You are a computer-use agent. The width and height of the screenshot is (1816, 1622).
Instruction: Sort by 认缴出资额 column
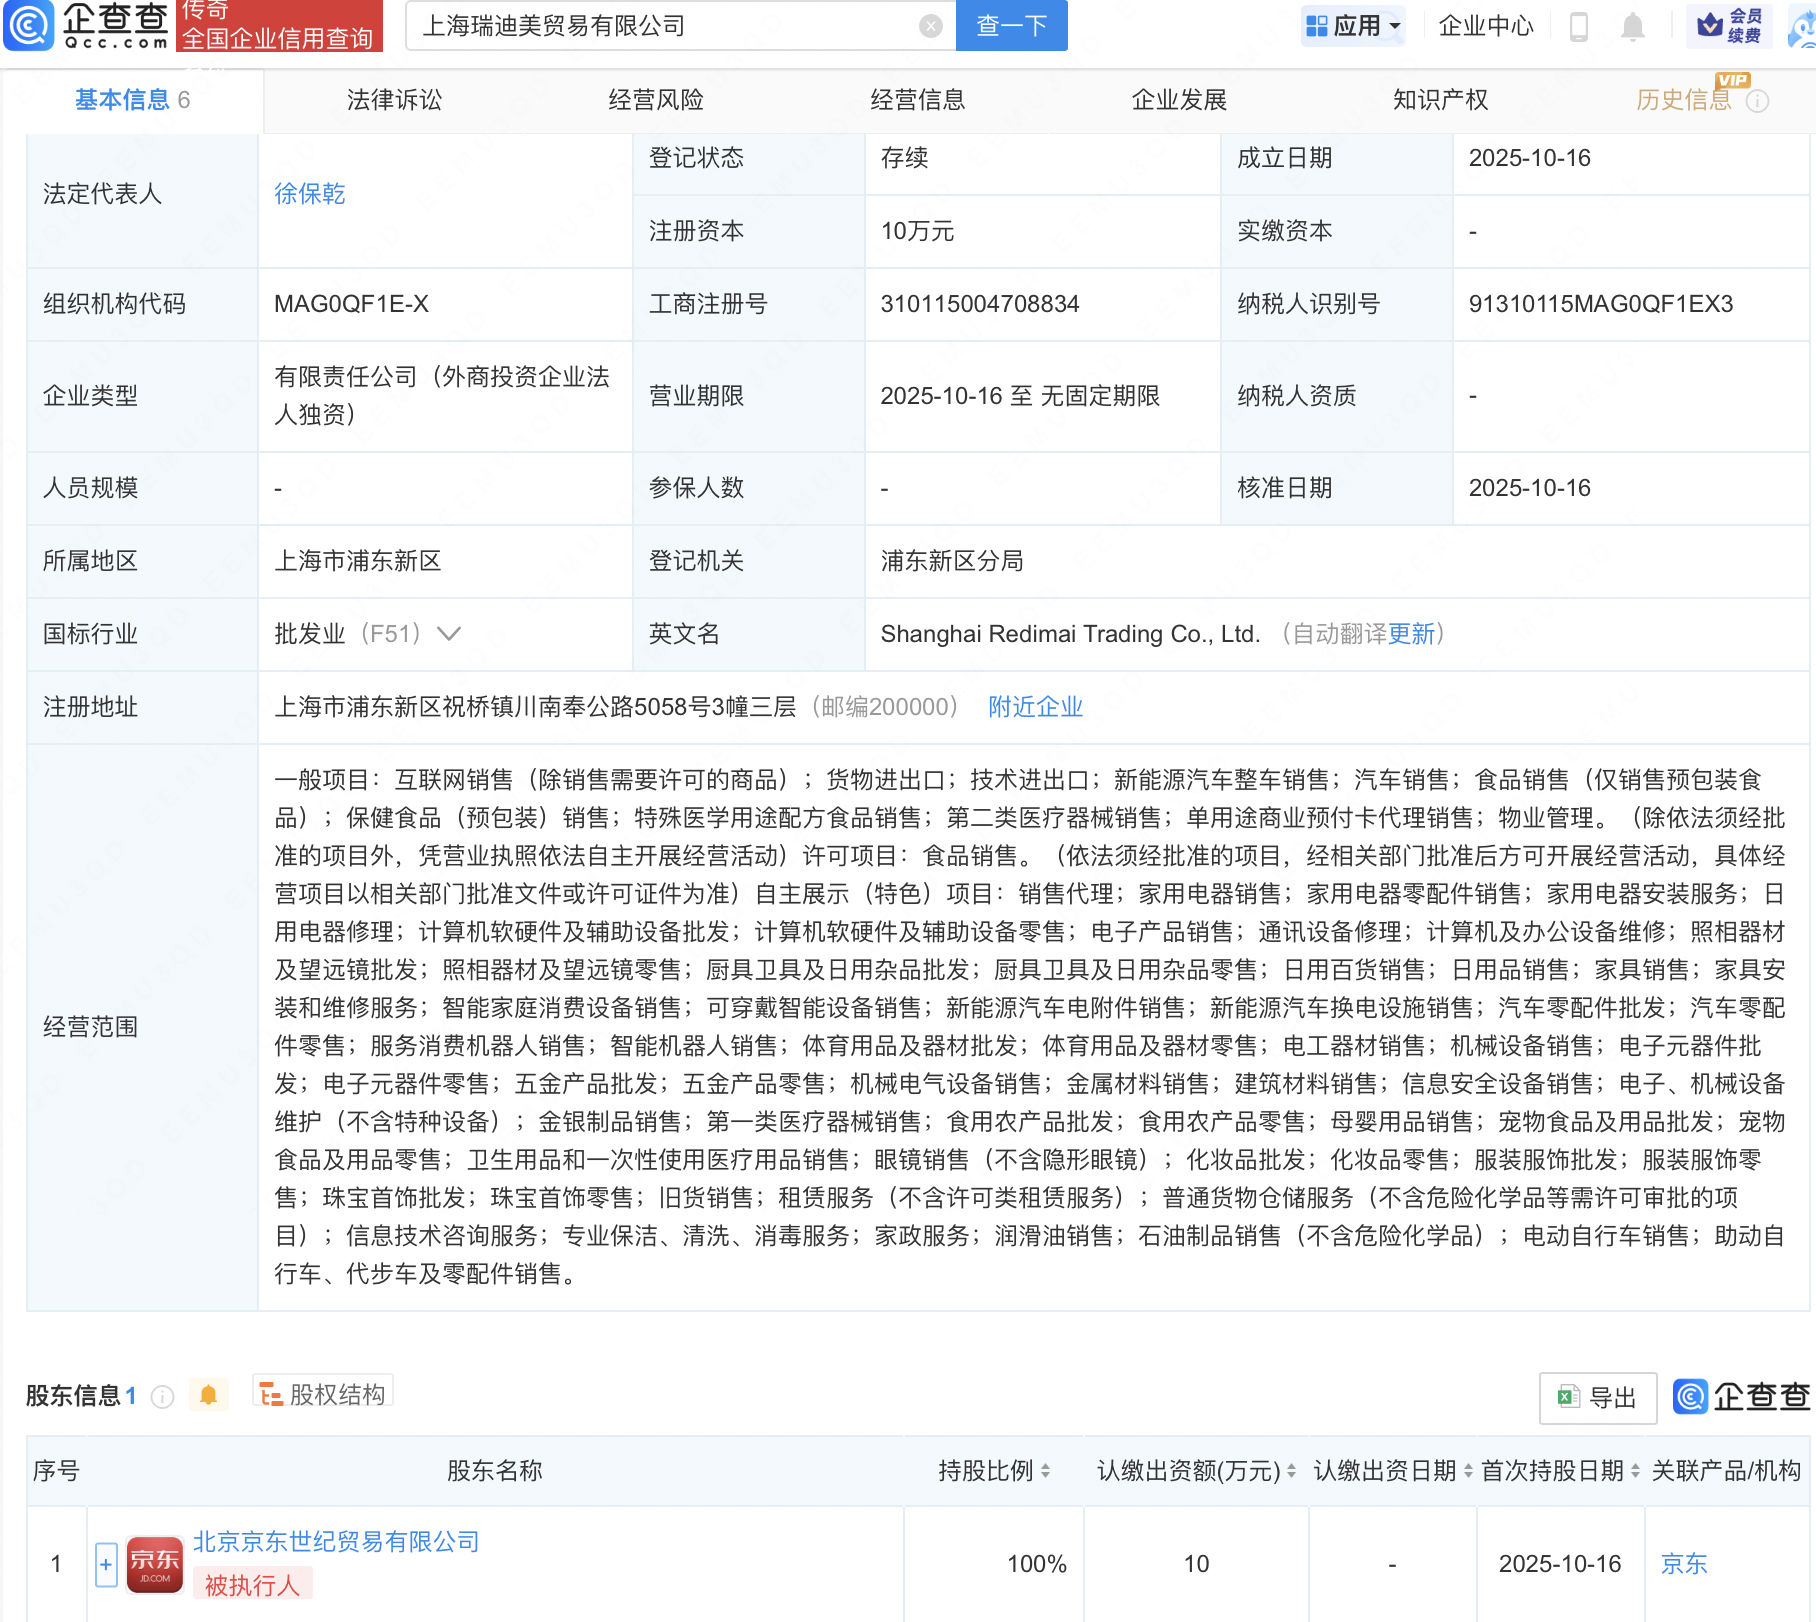coord(1291,1471)
